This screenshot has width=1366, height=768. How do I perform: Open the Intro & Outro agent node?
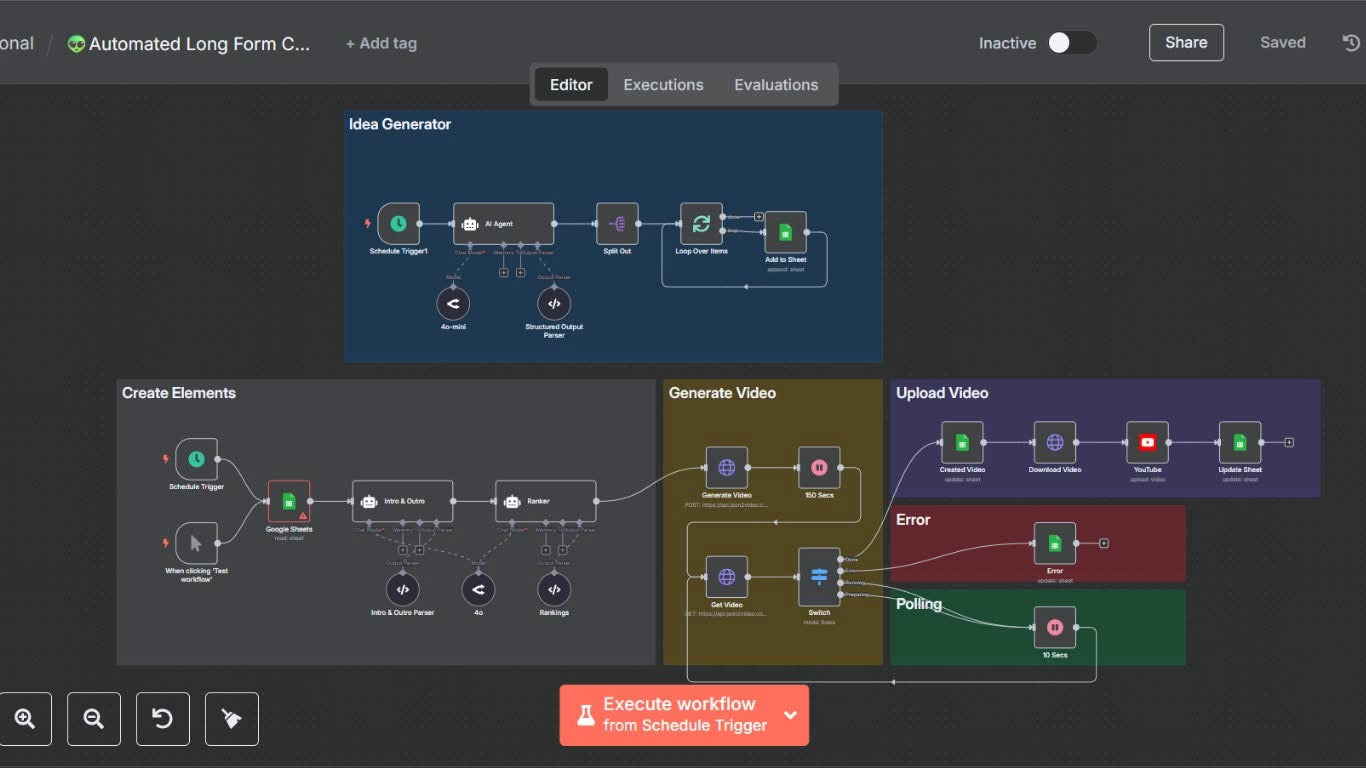[x=402, y=501]
